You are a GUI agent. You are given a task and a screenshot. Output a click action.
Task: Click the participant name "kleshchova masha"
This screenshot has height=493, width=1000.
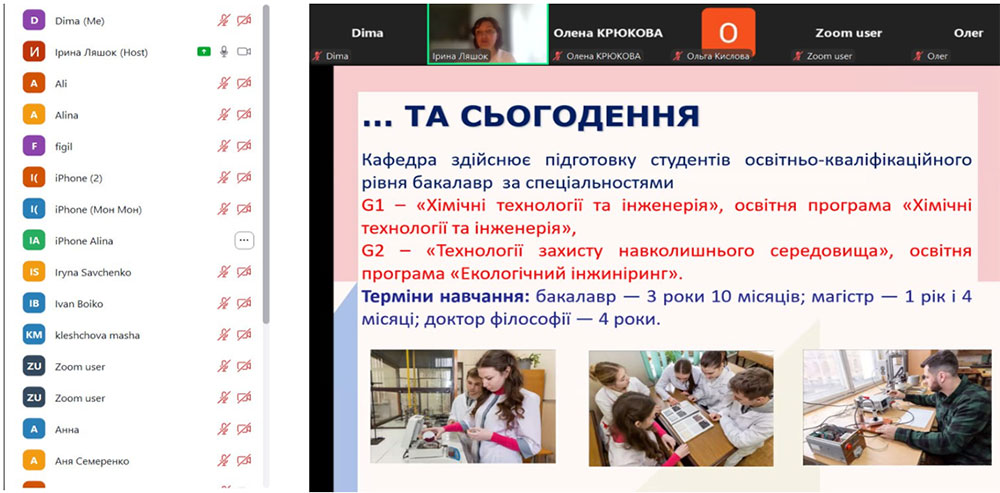[x=98, y=335]
